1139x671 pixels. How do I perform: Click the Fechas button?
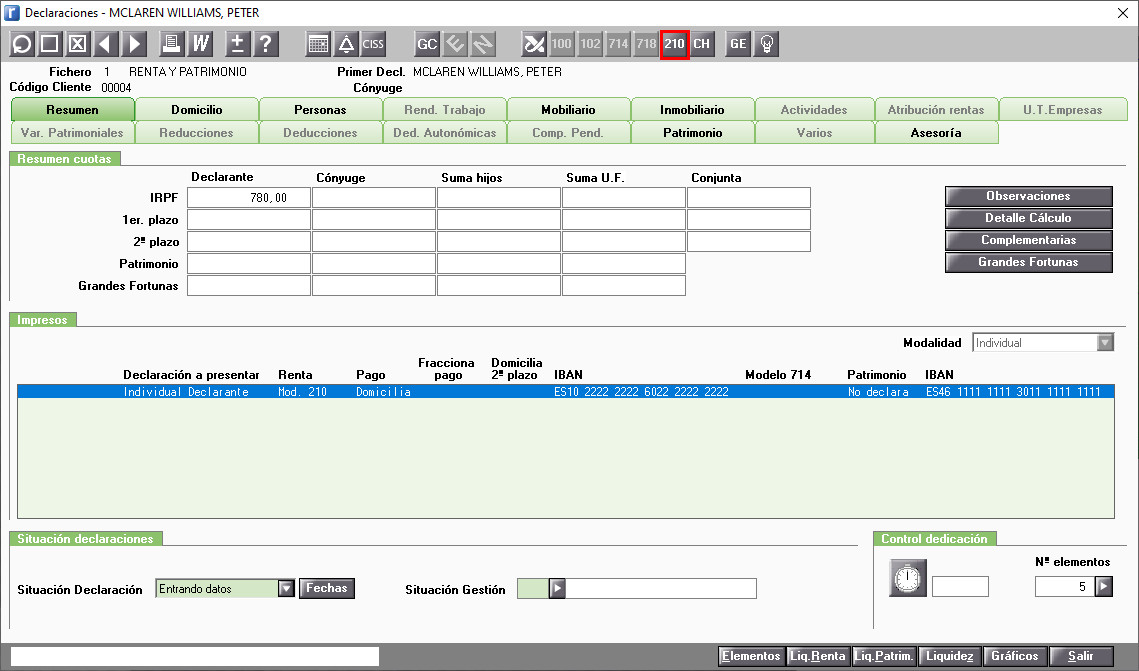tap(327, 588)
